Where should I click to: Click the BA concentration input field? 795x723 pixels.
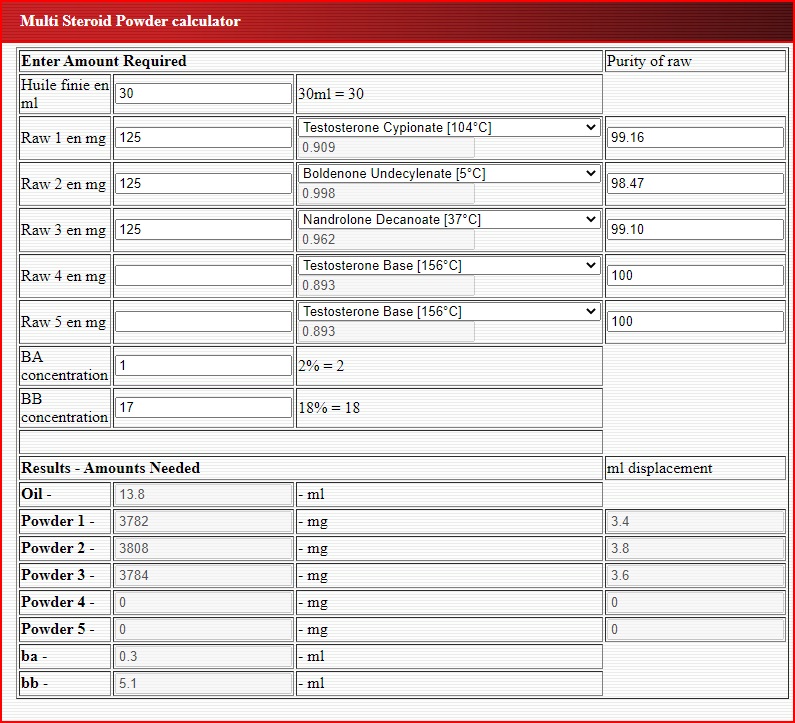coord(203,366)
